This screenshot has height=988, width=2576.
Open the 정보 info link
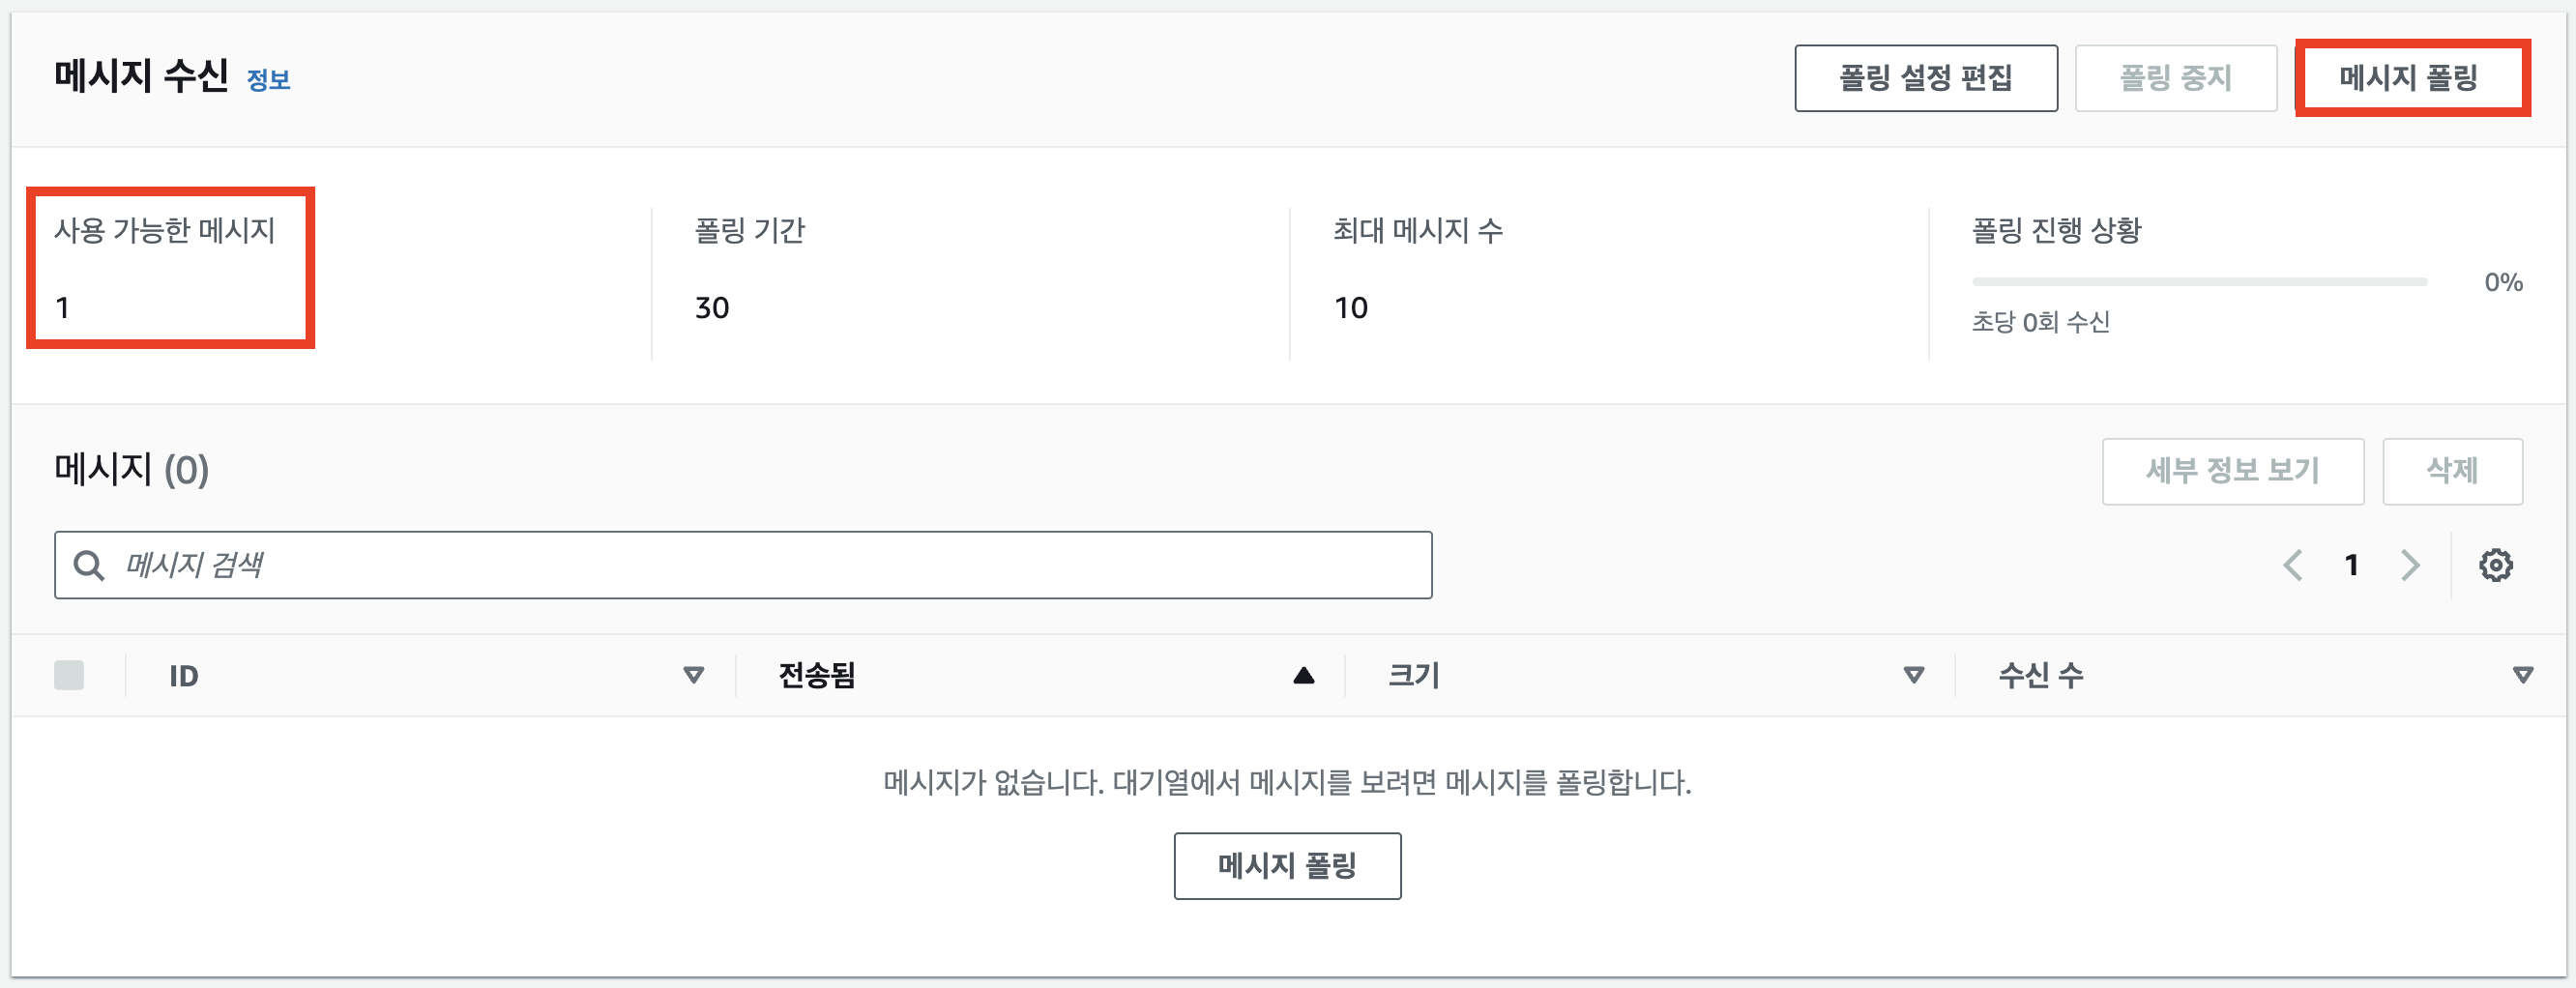pos(268,79)
